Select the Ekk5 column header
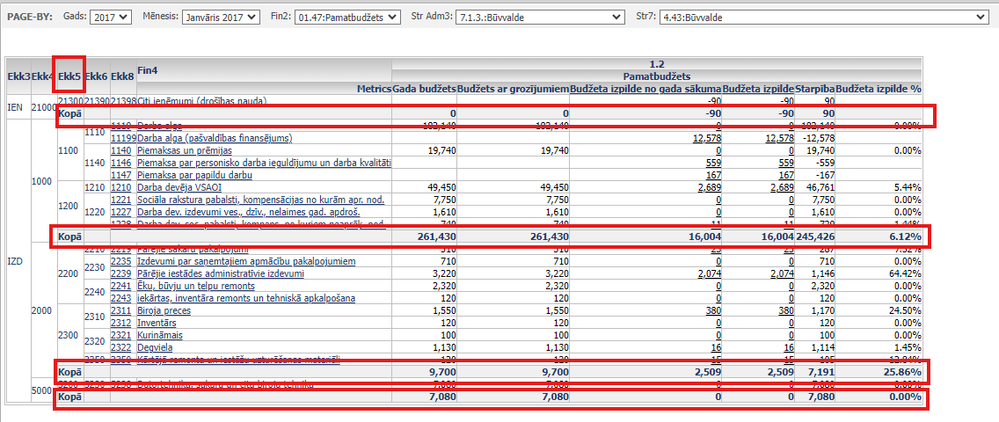This screenshot has height=422, width=999. (x=69, y=76)
